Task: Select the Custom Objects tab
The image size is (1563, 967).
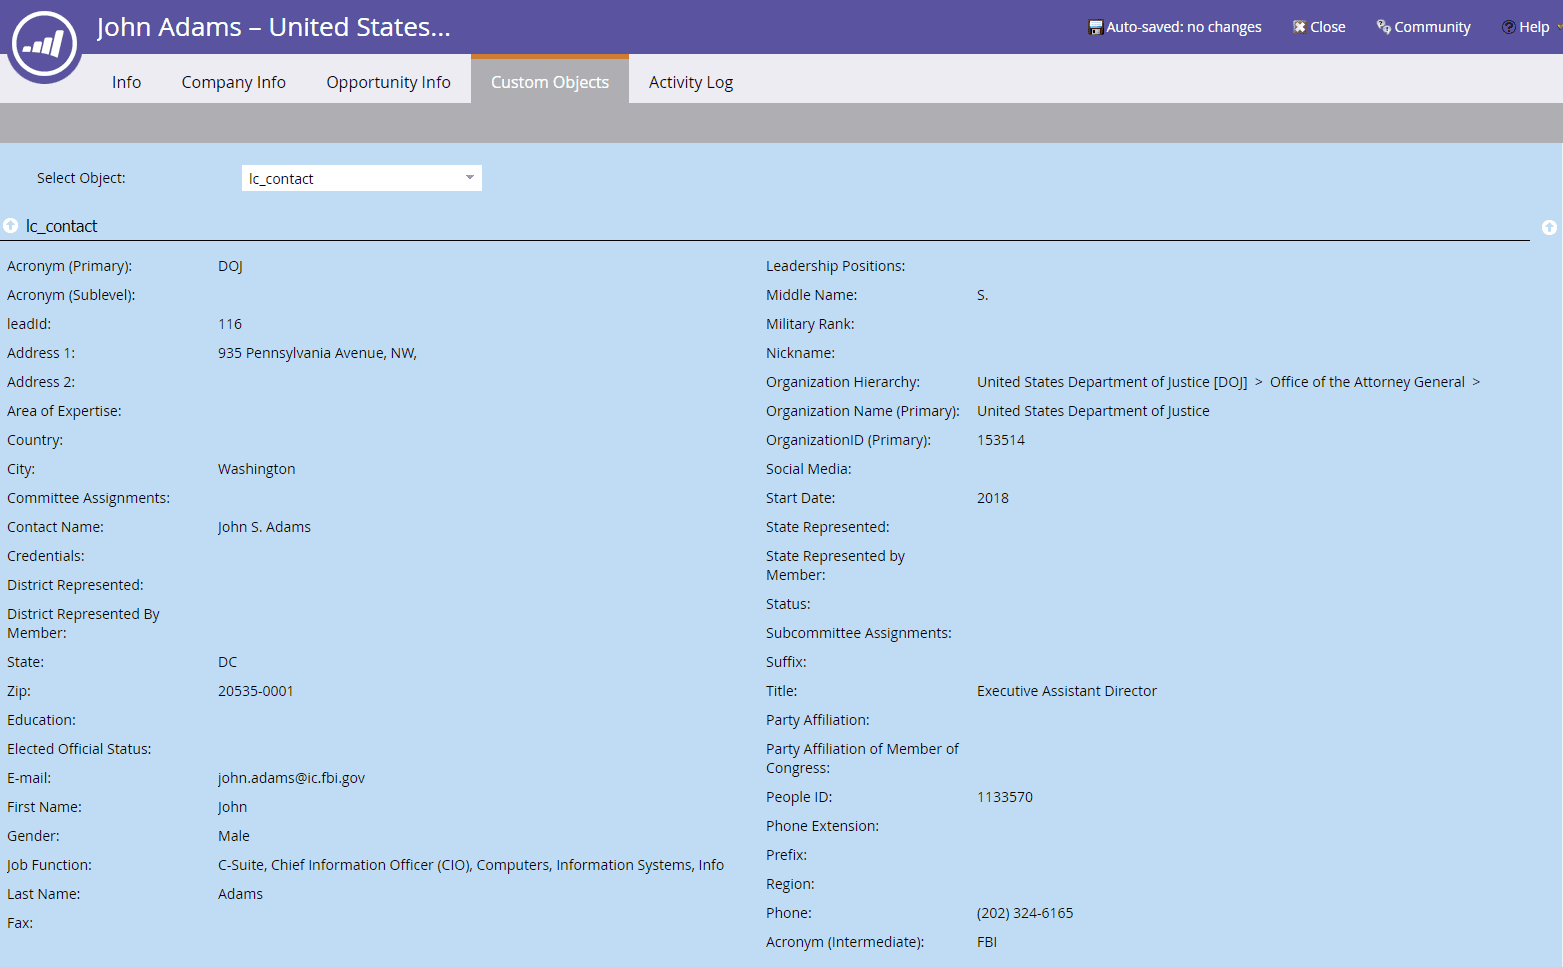Action: (550, 80)
